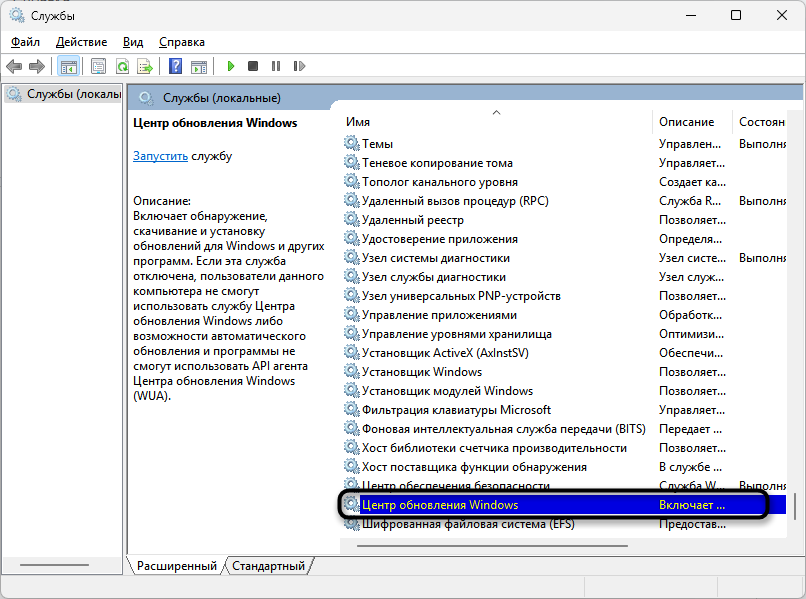Click the green Start Service toolbar icon
Screen dimensions: 806x599
click(230, 67)
